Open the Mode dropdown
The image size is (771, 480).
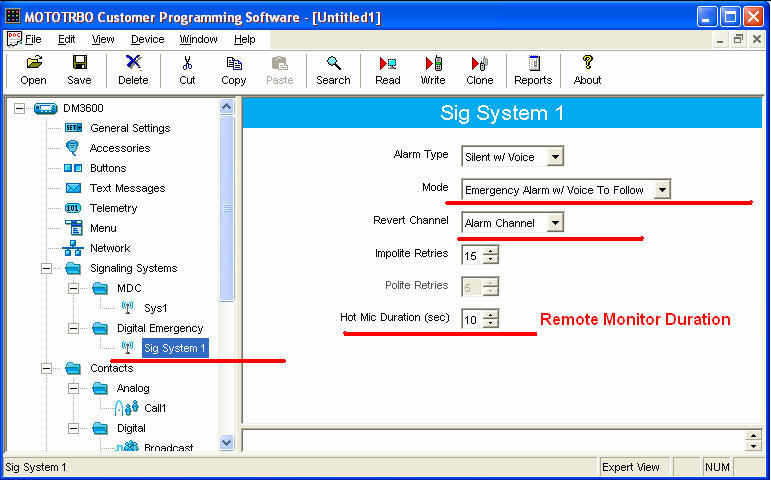pos(662,190)
